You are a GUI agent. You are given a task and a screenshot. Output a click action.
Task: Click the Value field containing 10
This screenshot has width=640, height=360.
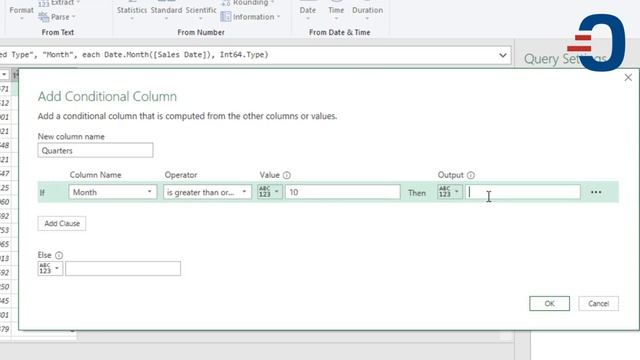tap(343, 192)
